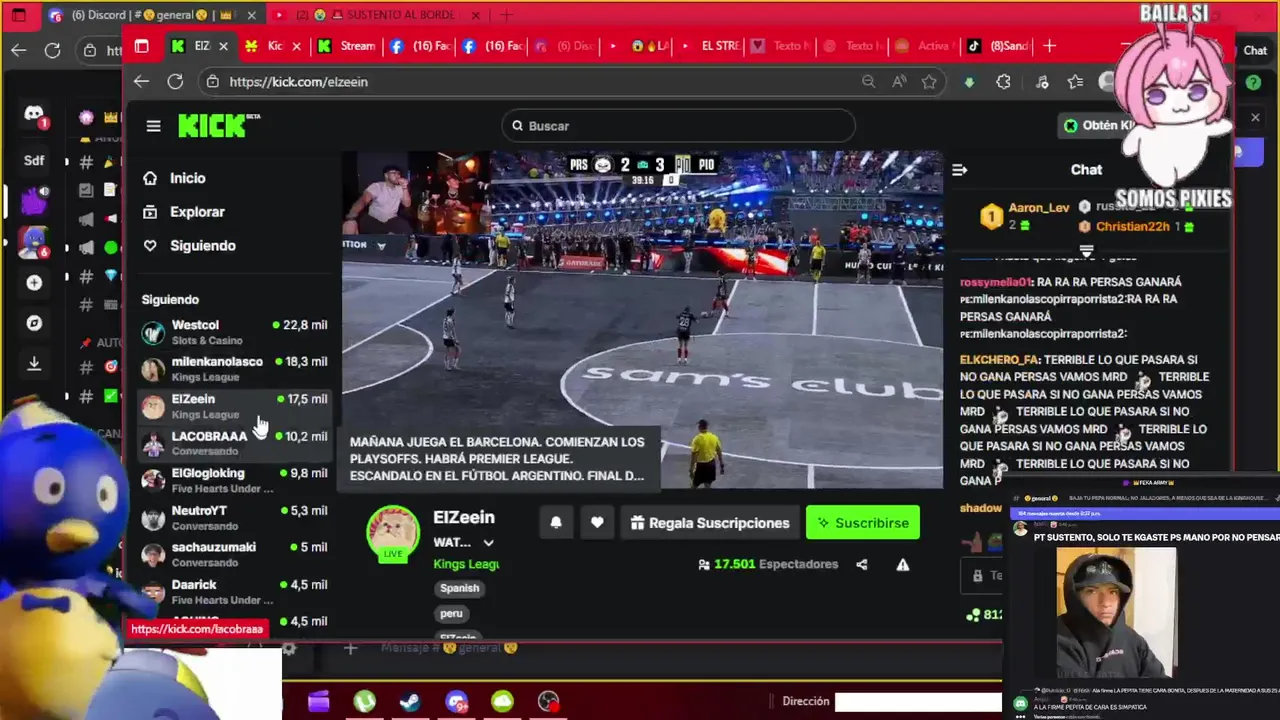Click the ElZeein channel avatar
This screenshot has height=720, width=1280.
(x=393, y=533)
